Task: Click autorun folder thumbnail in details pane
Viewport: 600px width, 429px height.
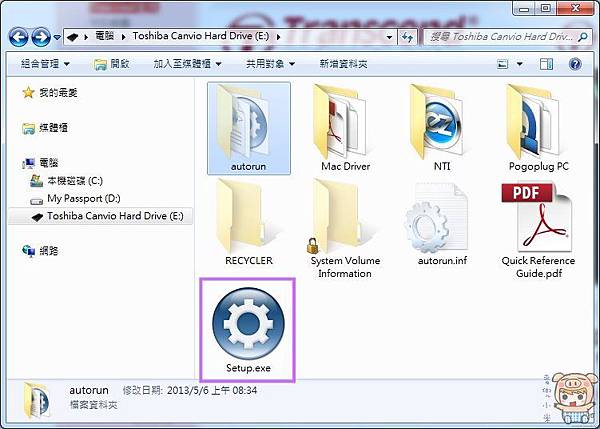Action: click(x=36, y=401)
